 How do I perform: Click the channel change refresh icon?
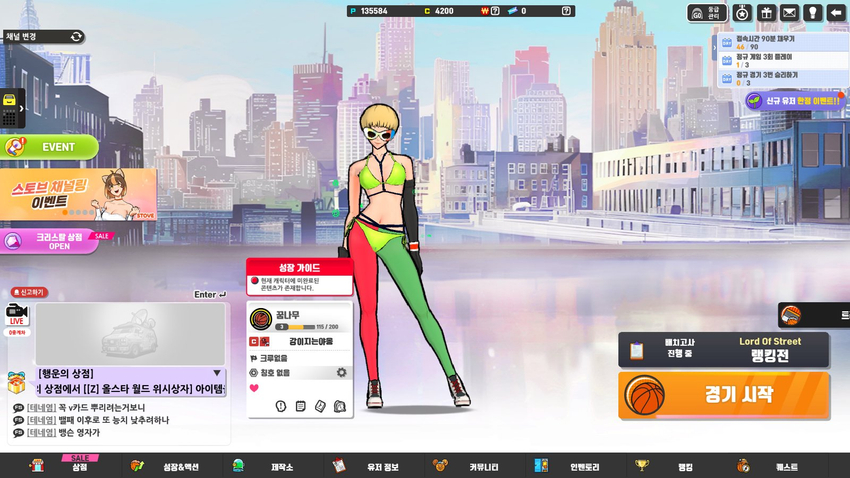(76, 36)
